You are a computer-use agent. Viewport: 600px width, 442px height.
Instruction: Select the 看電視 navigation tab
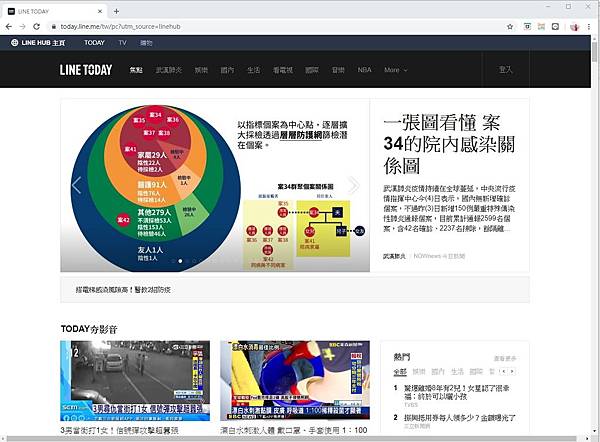tap(283, 70)
